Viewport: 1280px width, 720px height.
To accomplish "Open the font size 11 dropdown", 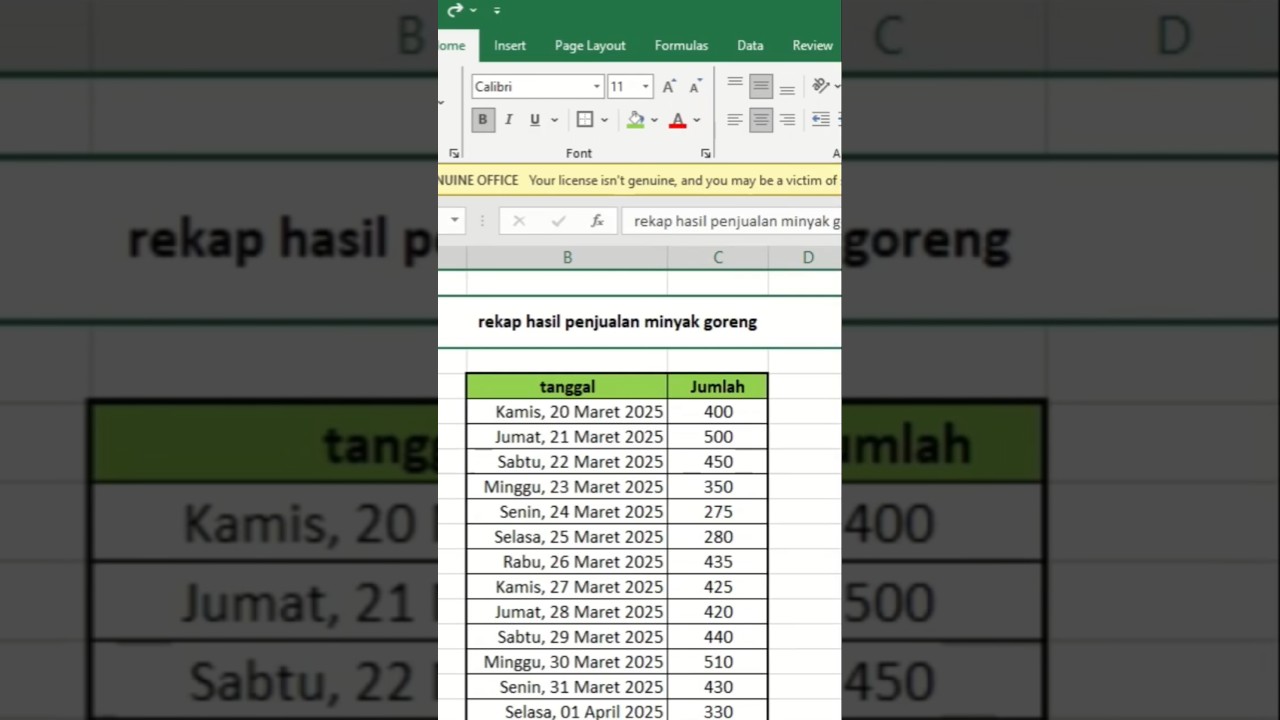I will [x=645, y=87].
